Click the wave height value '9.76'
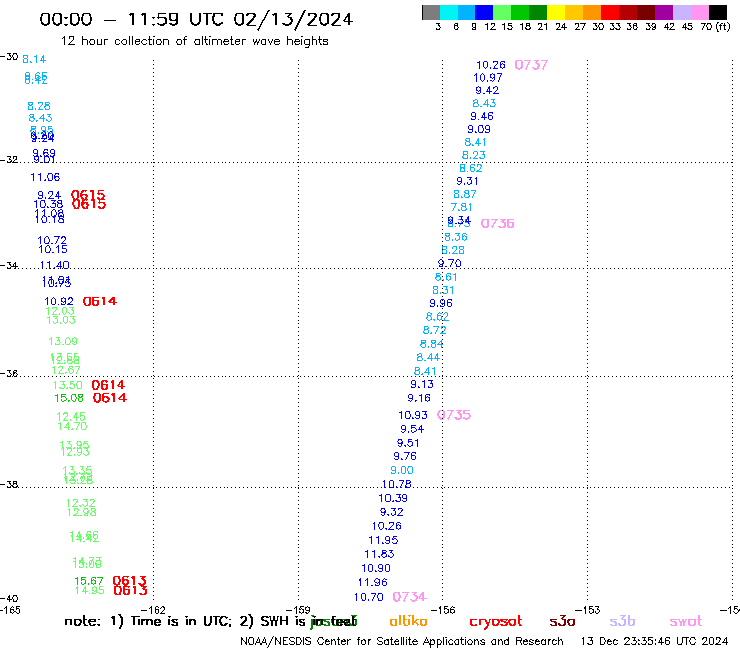This screenshot has height=650, width=740. click(x=405, y=456)
